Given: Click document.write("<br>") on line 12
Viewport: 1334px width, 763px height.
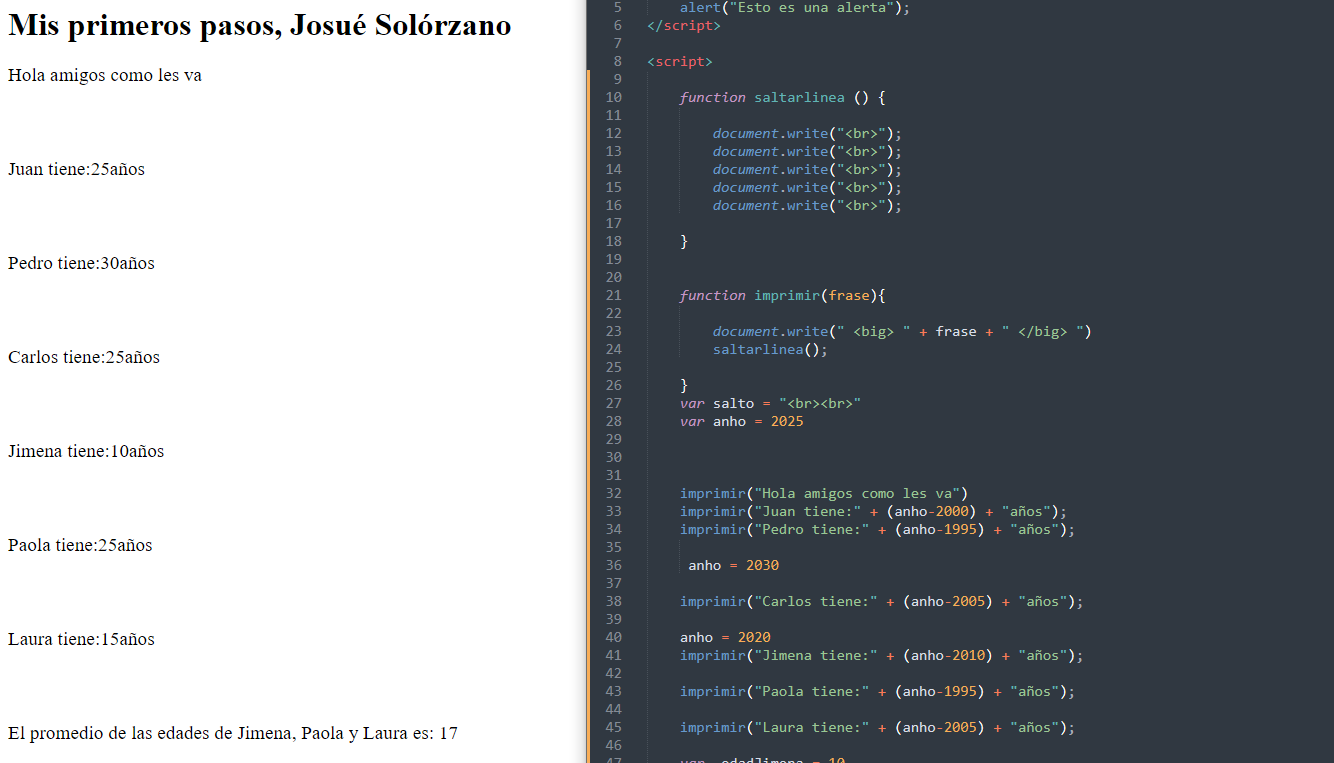Looking at the screenshot, I should pos(807,133).
